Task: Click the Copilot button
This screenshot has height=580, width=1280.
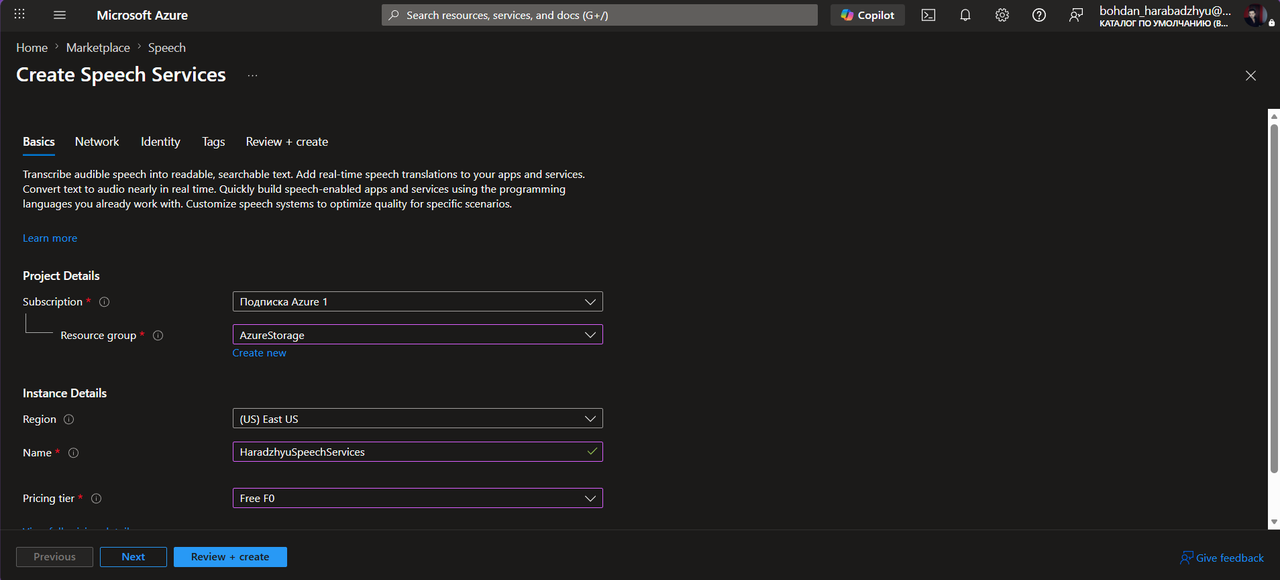Action: (x=868, y=15)
